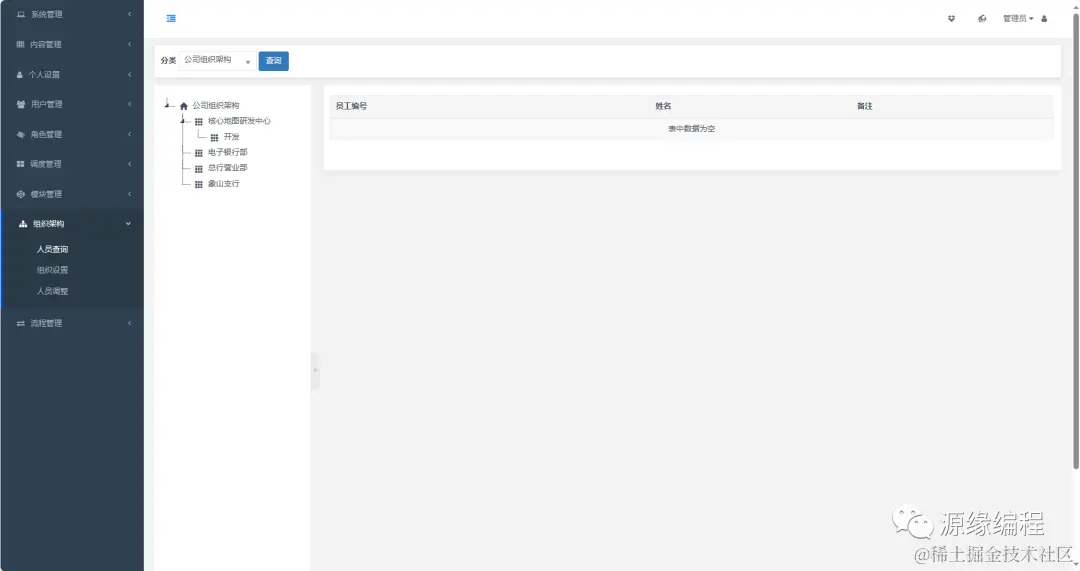This screenshot has height=571, width=1080.
Task: Expand the 内容管理 menu chevron
Action: [129, 44]
